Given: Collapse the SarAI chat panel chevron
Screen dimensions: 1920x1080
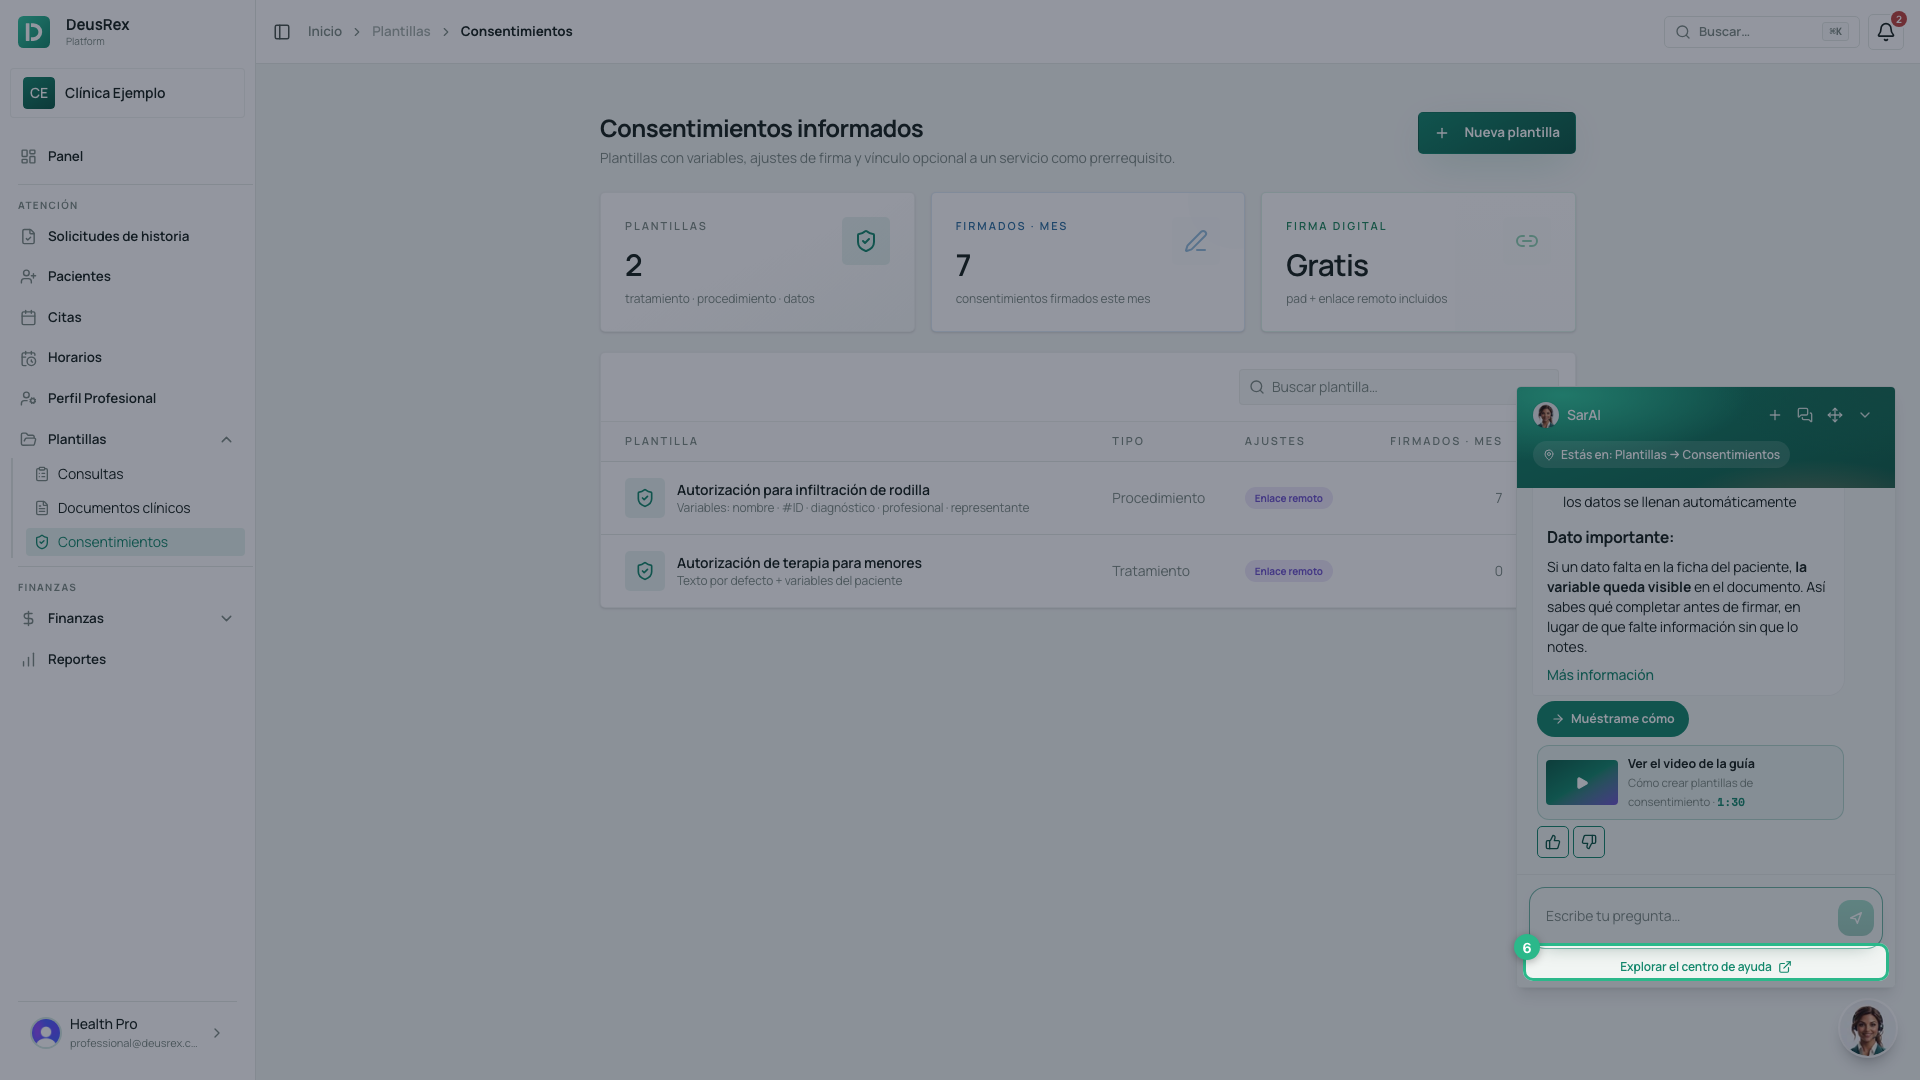Looking at the screenshot, I should tap(1865, 415).
